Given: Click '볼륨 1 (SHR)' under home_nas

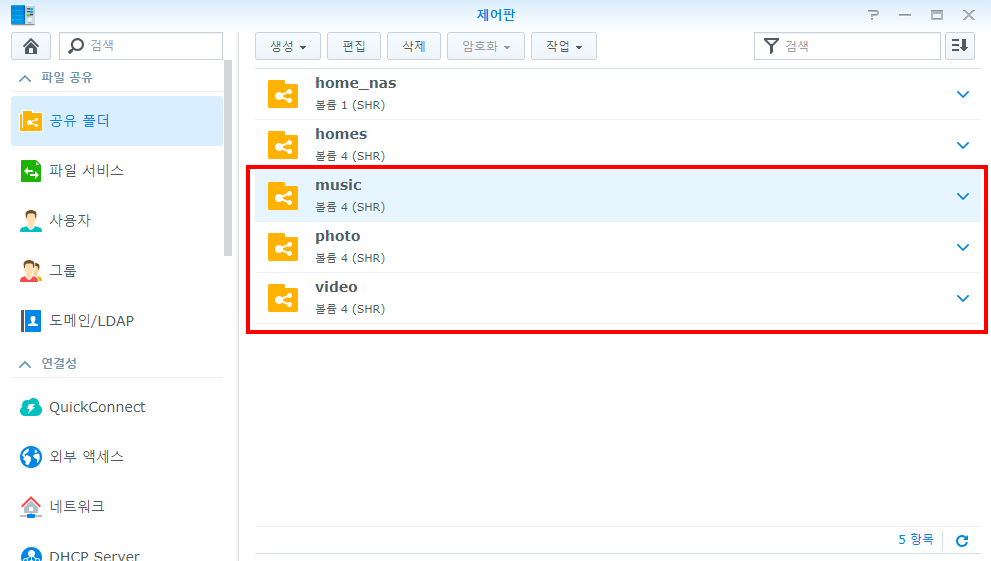Looking at the screenshot, I should click(350, 105).
